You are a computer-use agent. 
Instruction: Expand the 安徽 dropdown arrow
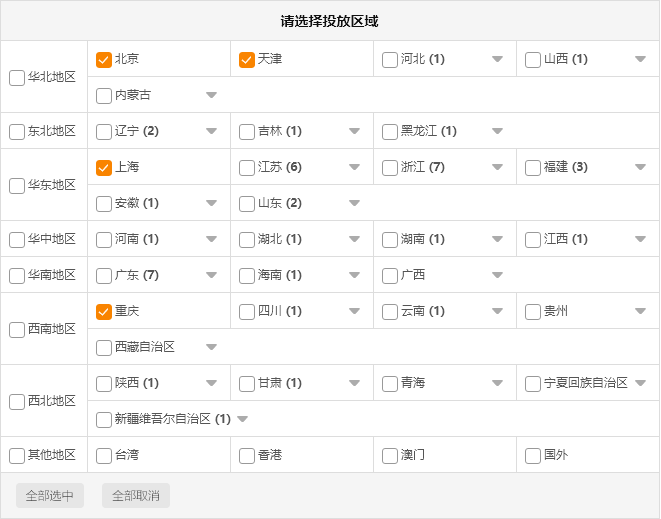click(x=211, y=203)
